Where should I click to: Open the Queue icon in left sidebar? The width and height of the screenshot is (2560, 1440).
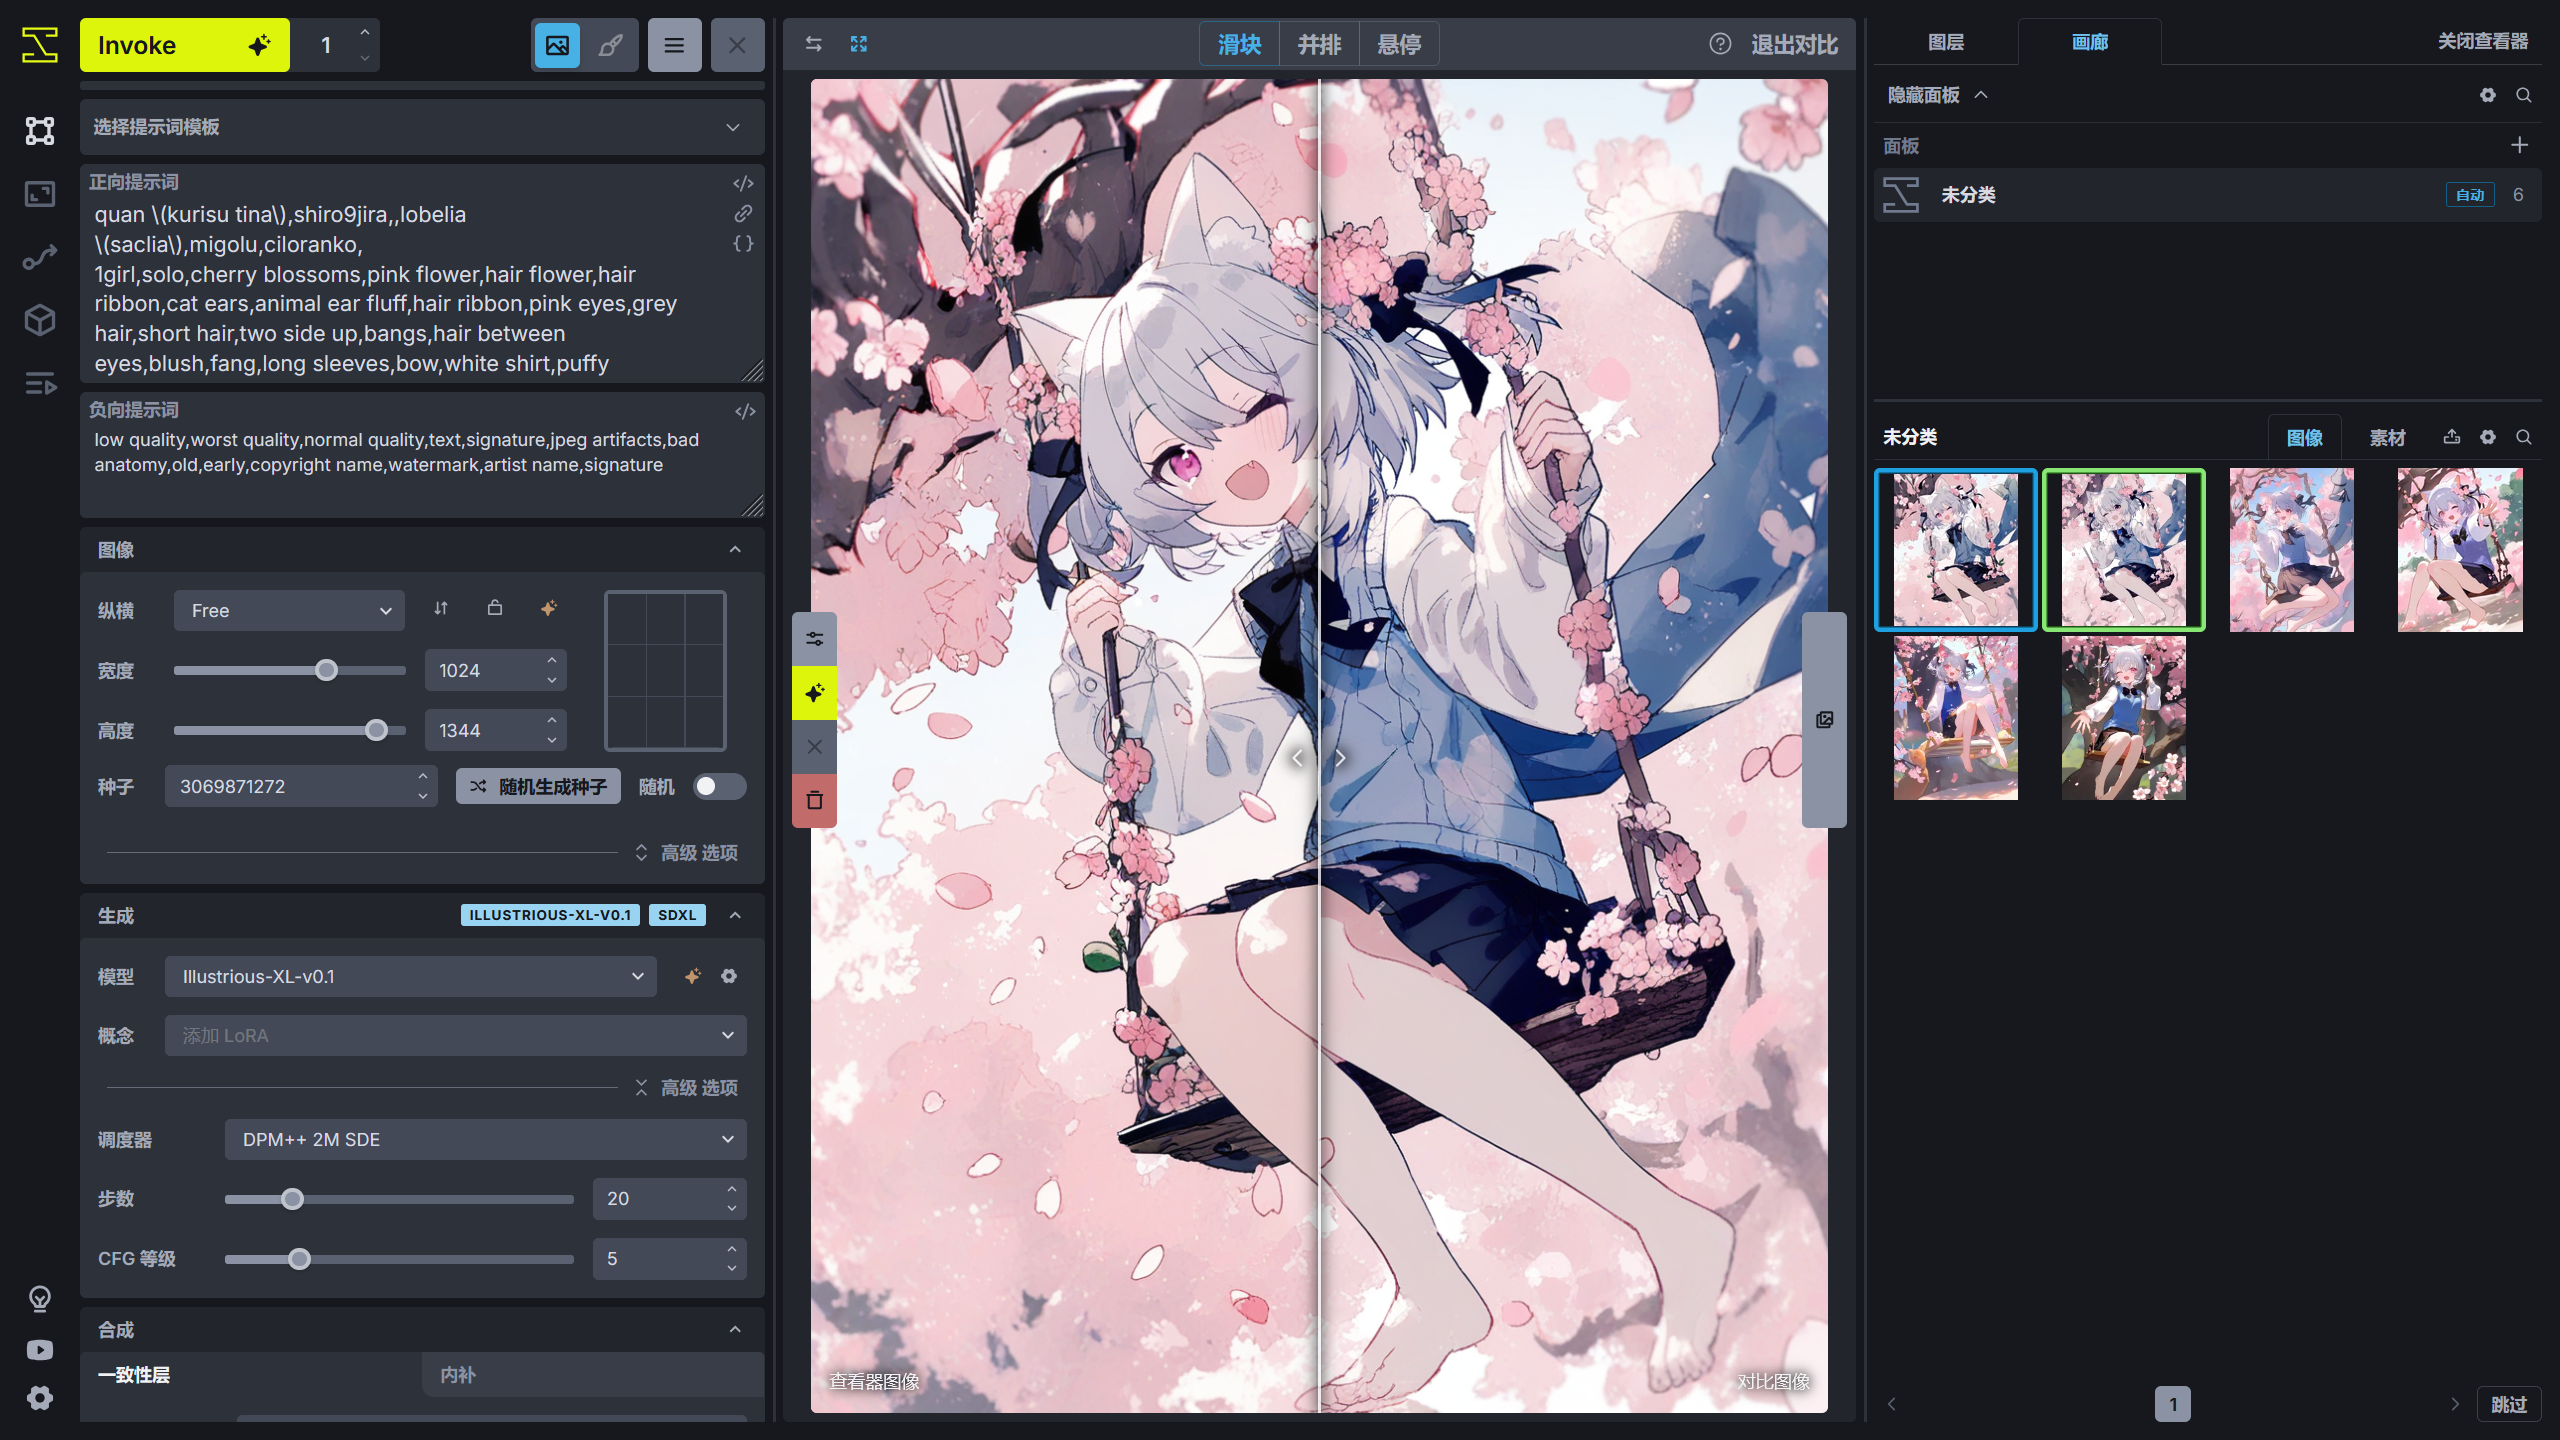40,383
